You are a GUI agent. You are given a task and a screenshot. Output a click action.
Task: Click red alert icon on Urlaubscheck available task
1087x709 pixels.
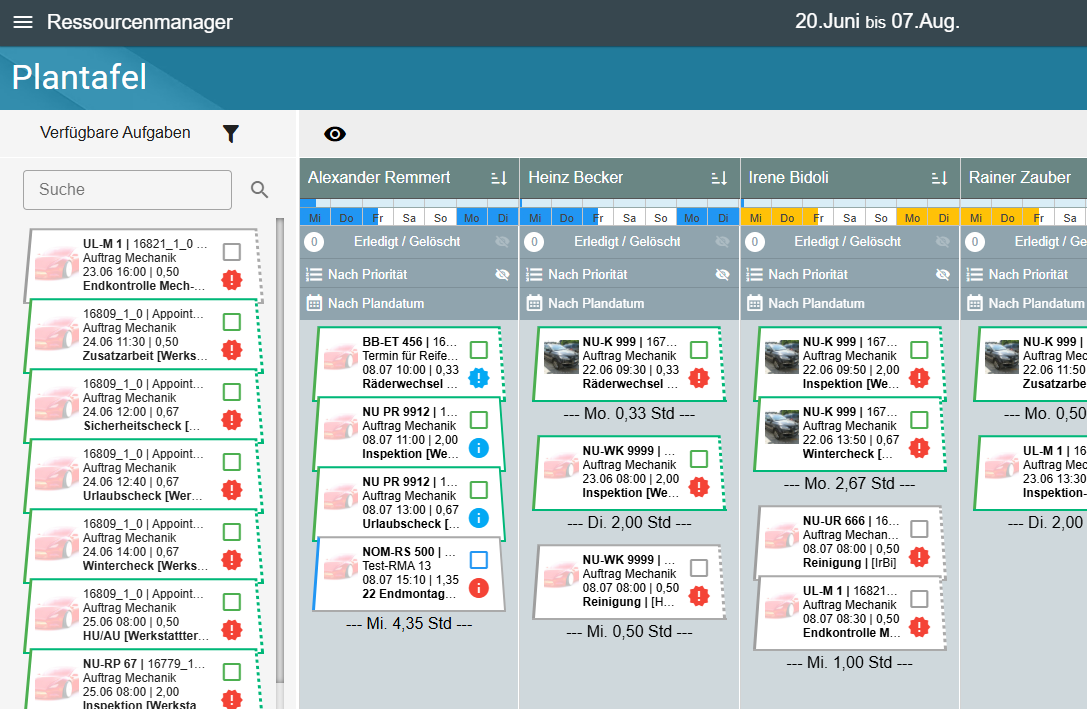[x=232, y=490]
